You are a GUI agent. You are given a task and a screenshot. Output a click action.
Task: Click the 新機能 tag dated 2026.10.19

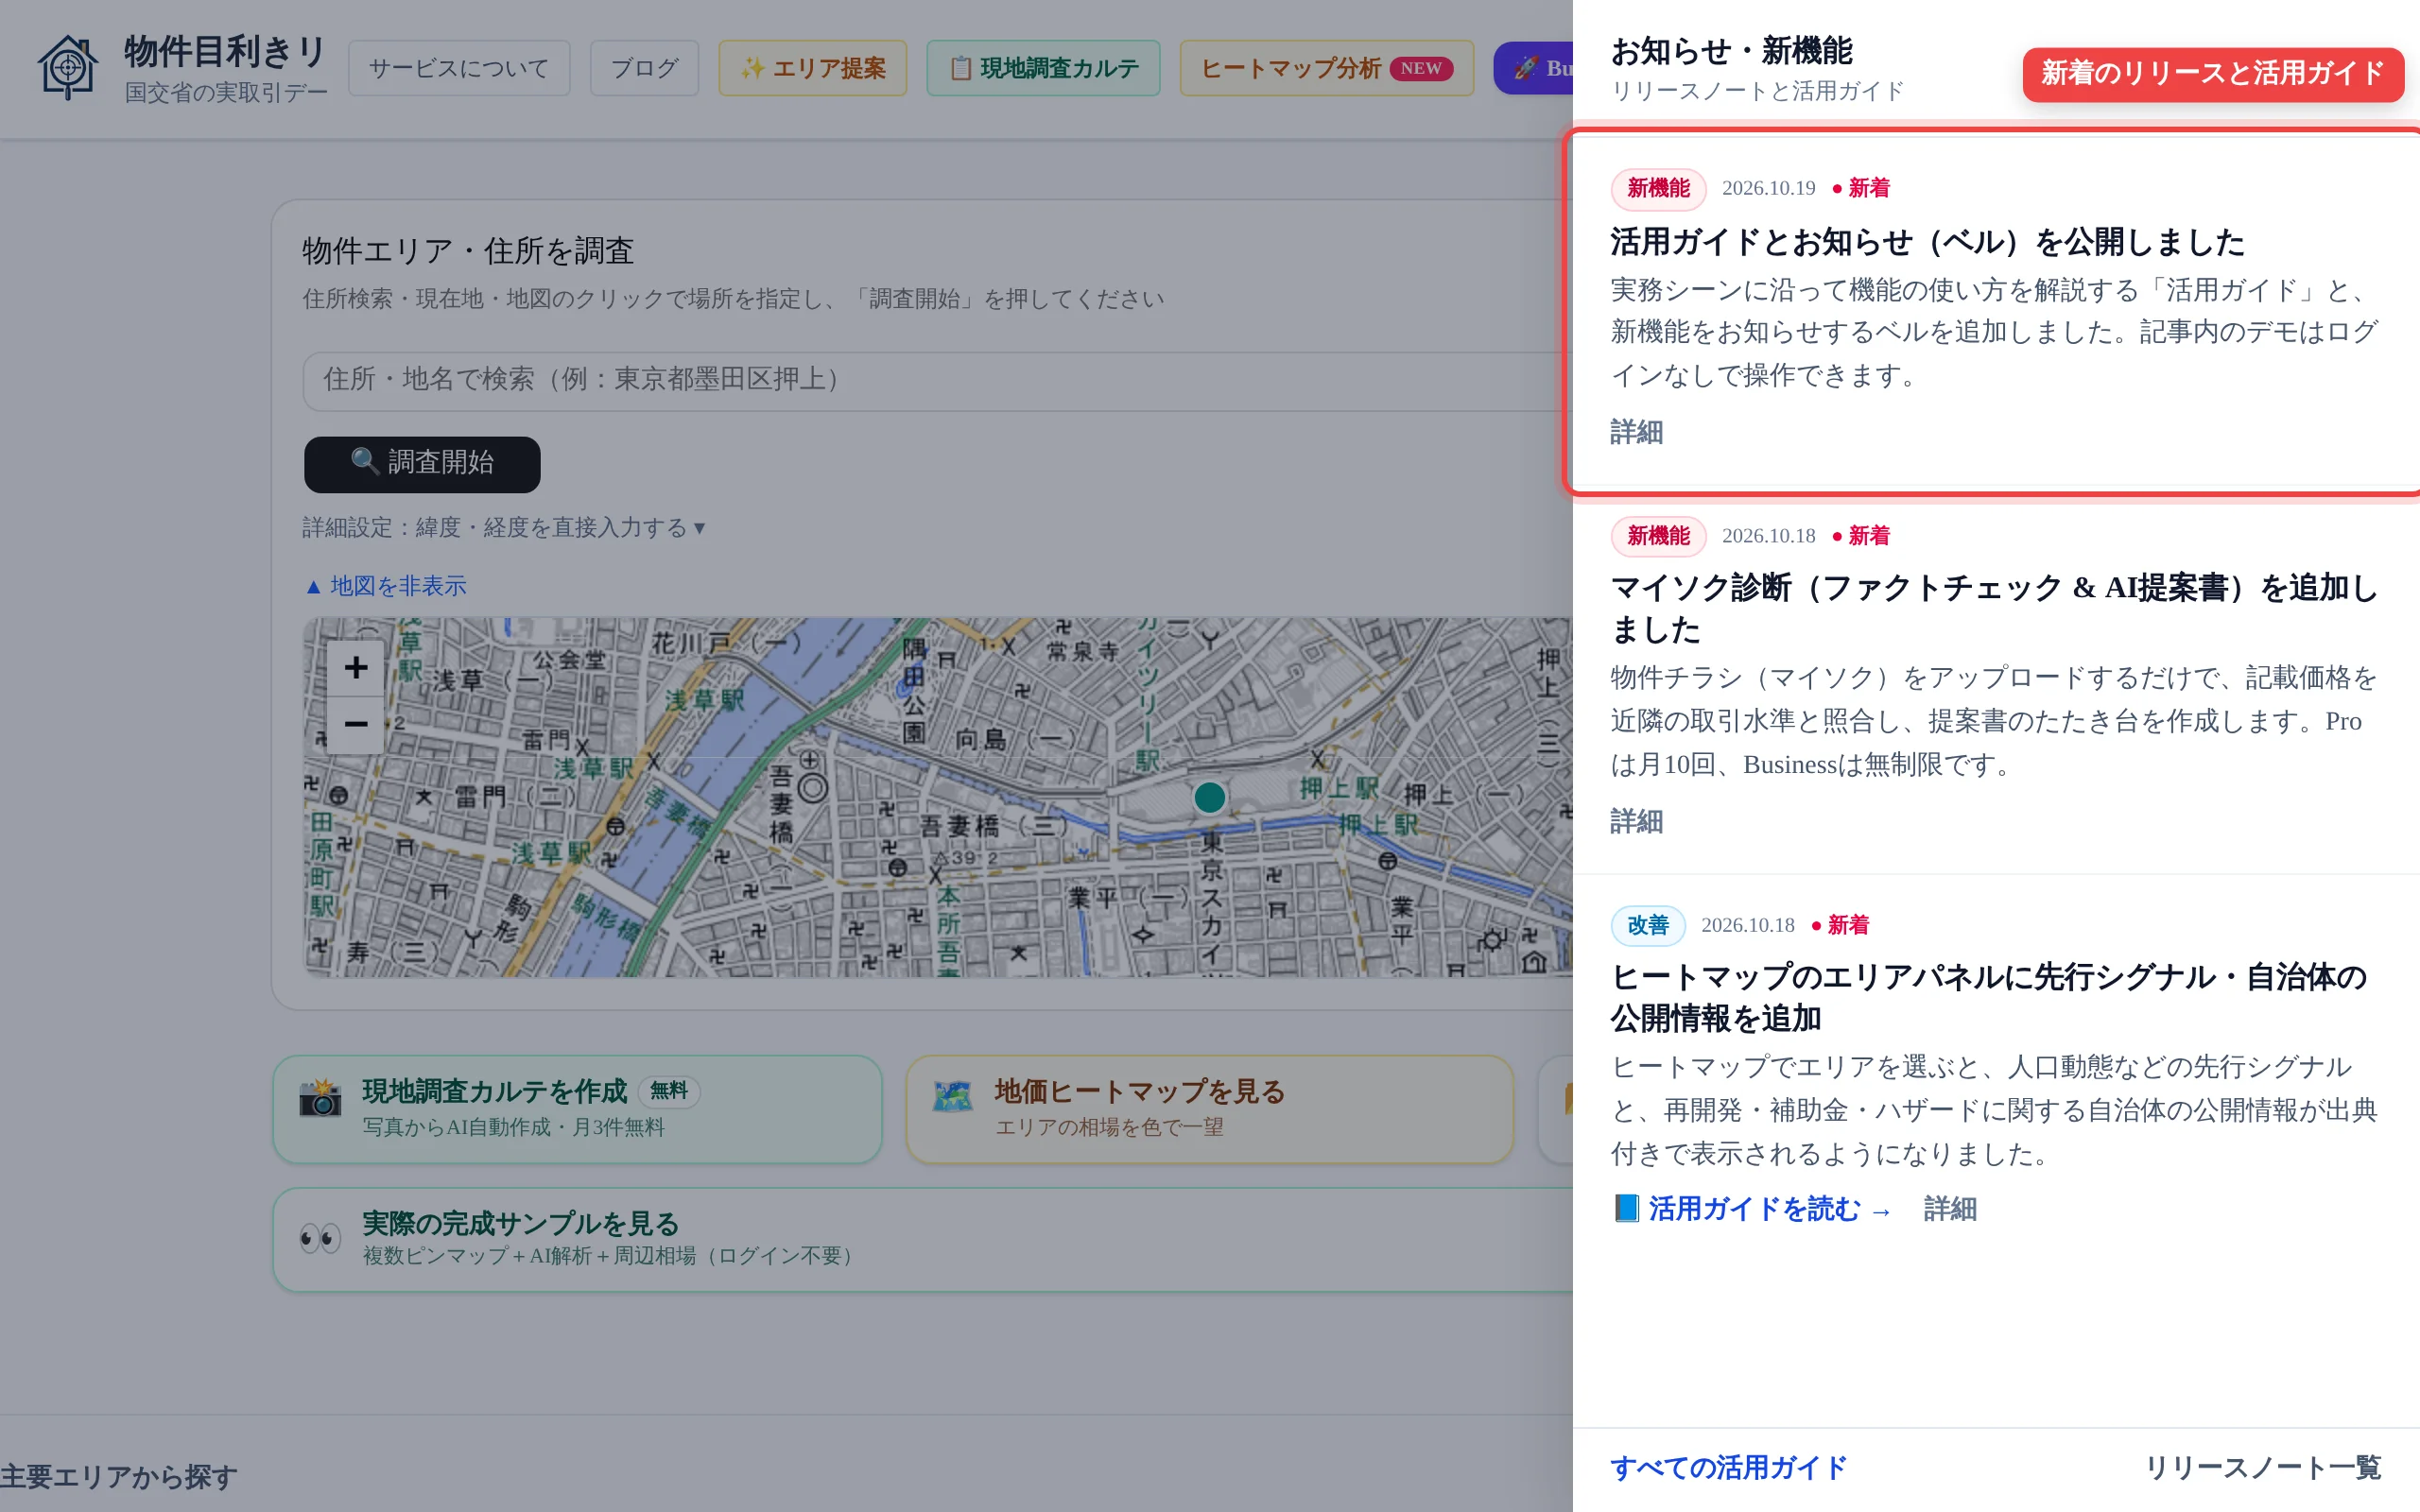click(1658, 188)
